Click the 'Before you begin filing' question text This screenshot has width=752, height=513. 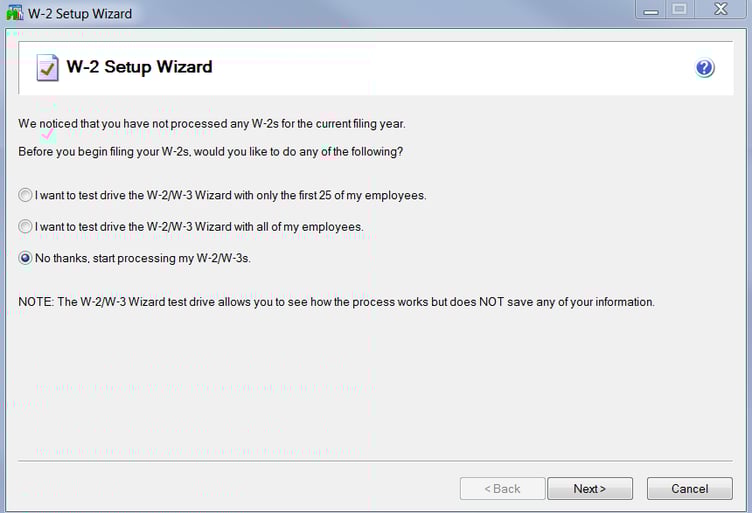tap(217, 151)
